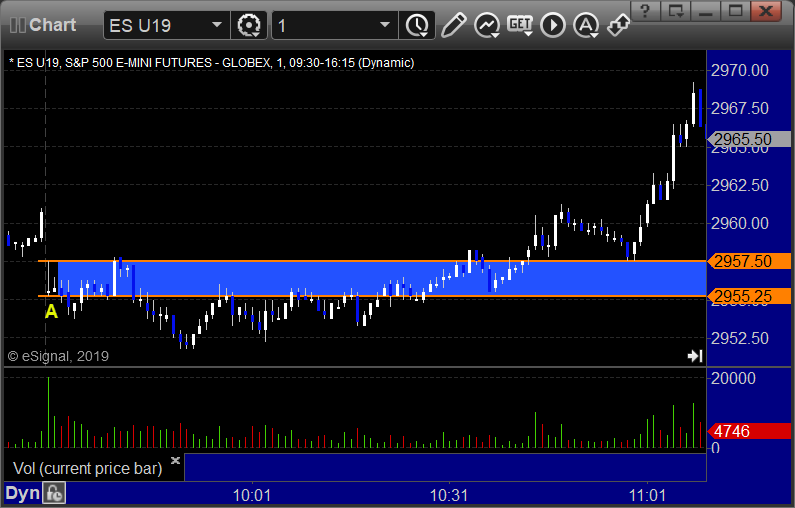Click the Vol (current price bar) label
This screenshot has width=795, height=508.
pyautogui.click(x=87, y=468)
